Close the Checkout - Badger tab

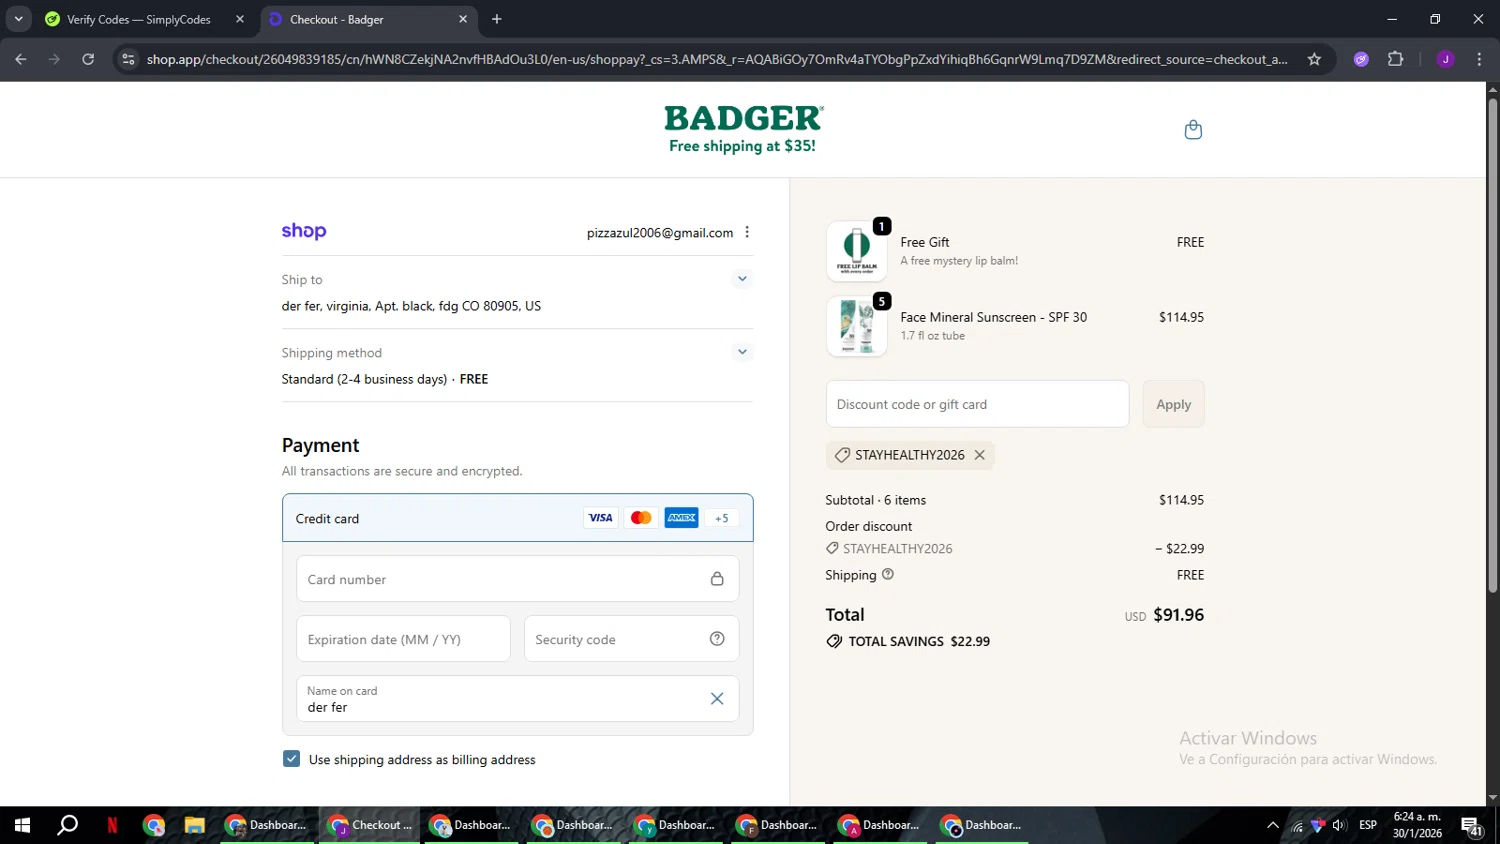[x=463, y=19]
